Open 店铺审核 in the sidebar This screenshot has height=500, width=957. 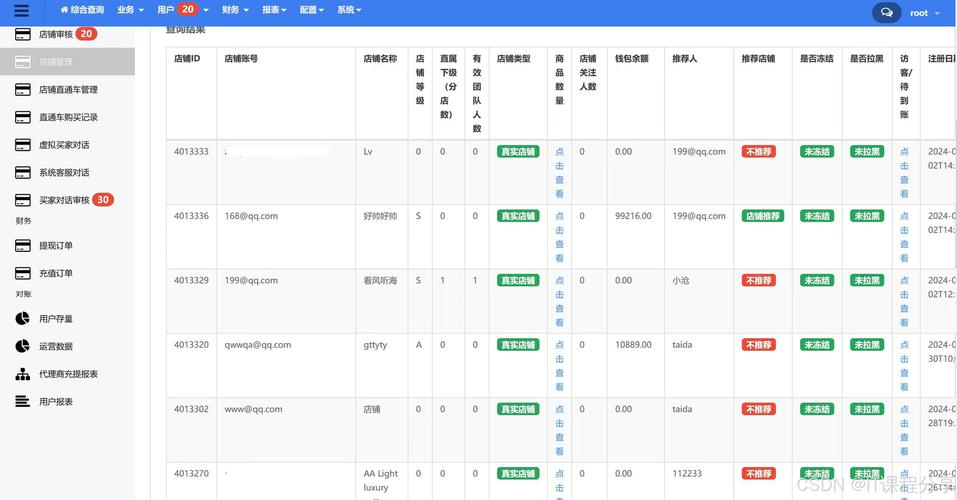click(56, 34)
